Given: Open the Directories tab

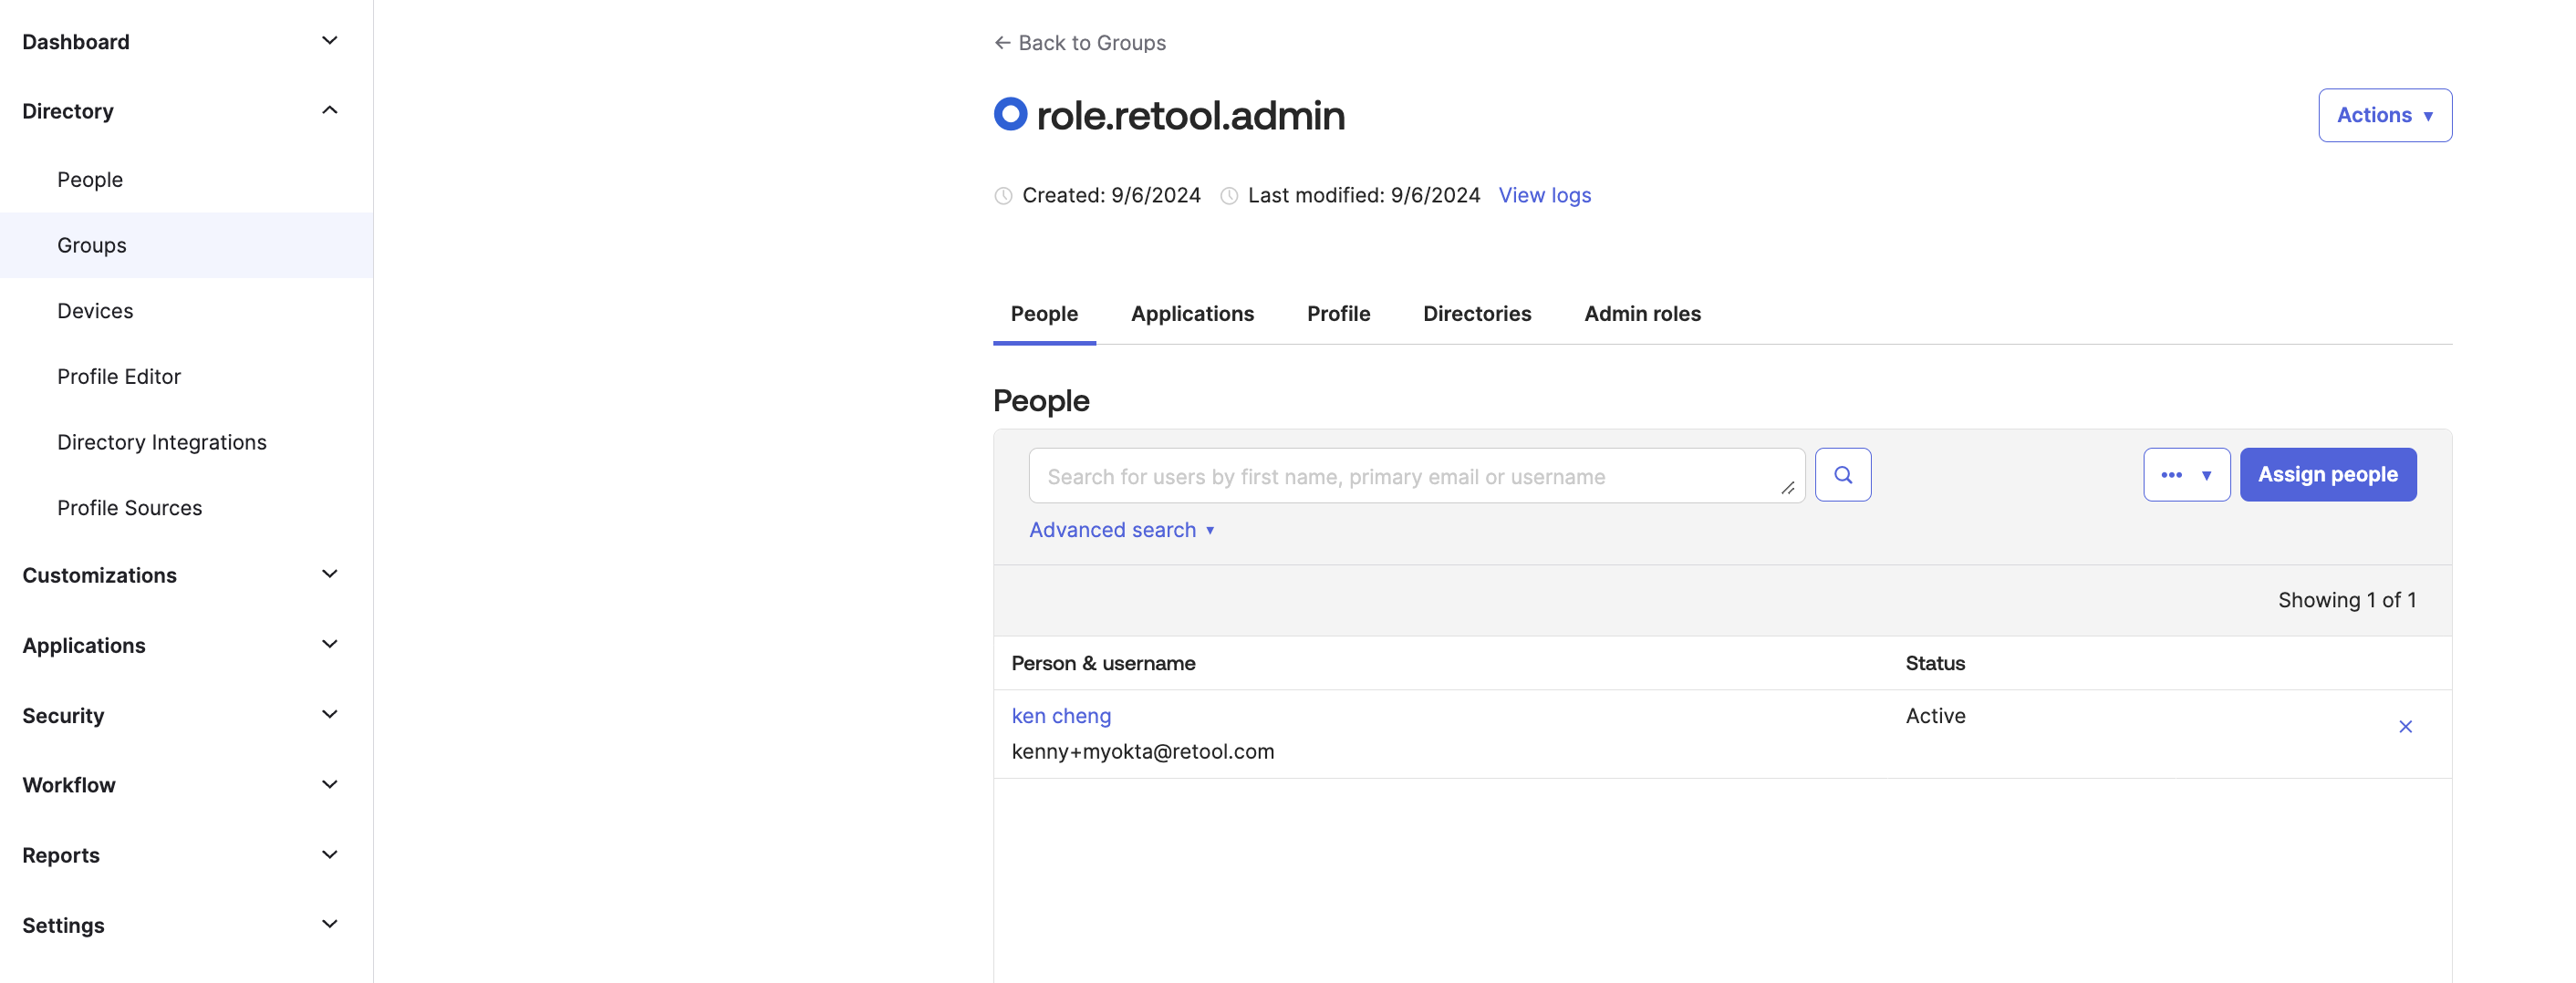Looking at the screenshot, I should click(1476, 314).
